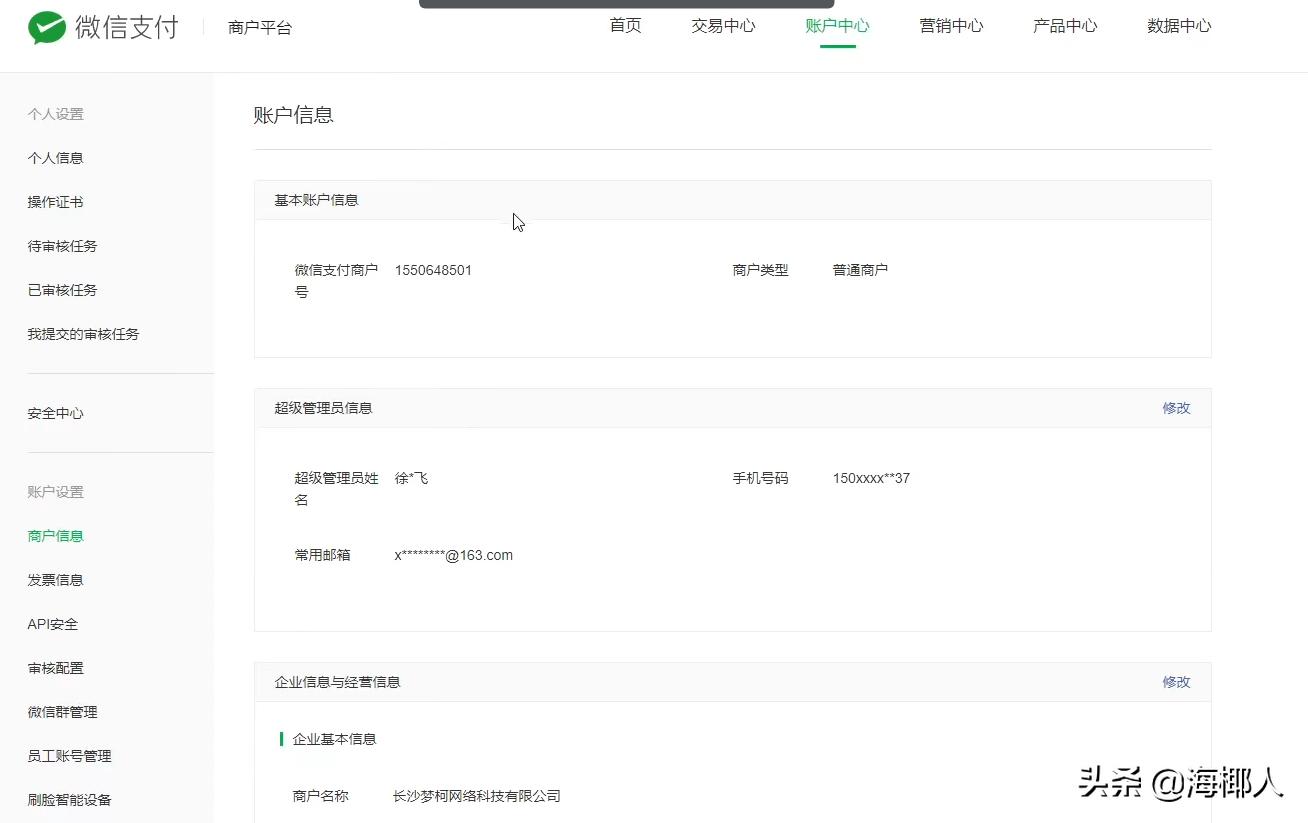Go to 安全中心
Image resolution: width=1308 pixels, height=823 pixels.
(x=55, y=413)
